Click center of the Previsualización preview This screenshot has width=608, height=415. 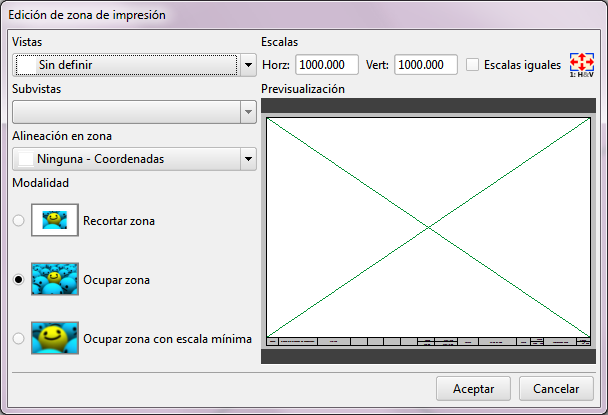click(429, 228)
